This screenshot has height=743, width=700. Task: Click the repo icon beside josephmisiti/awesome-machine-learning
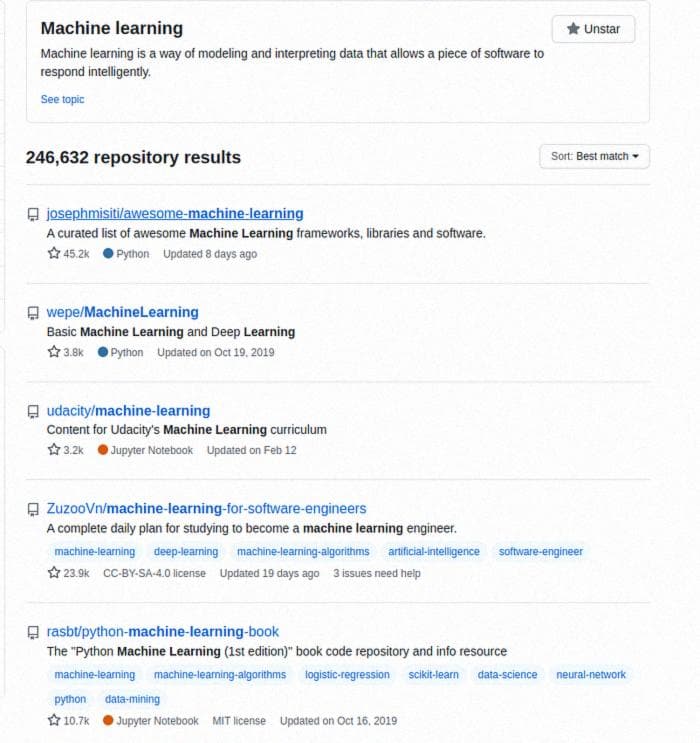pyautogui.click(x=33, y=215)
